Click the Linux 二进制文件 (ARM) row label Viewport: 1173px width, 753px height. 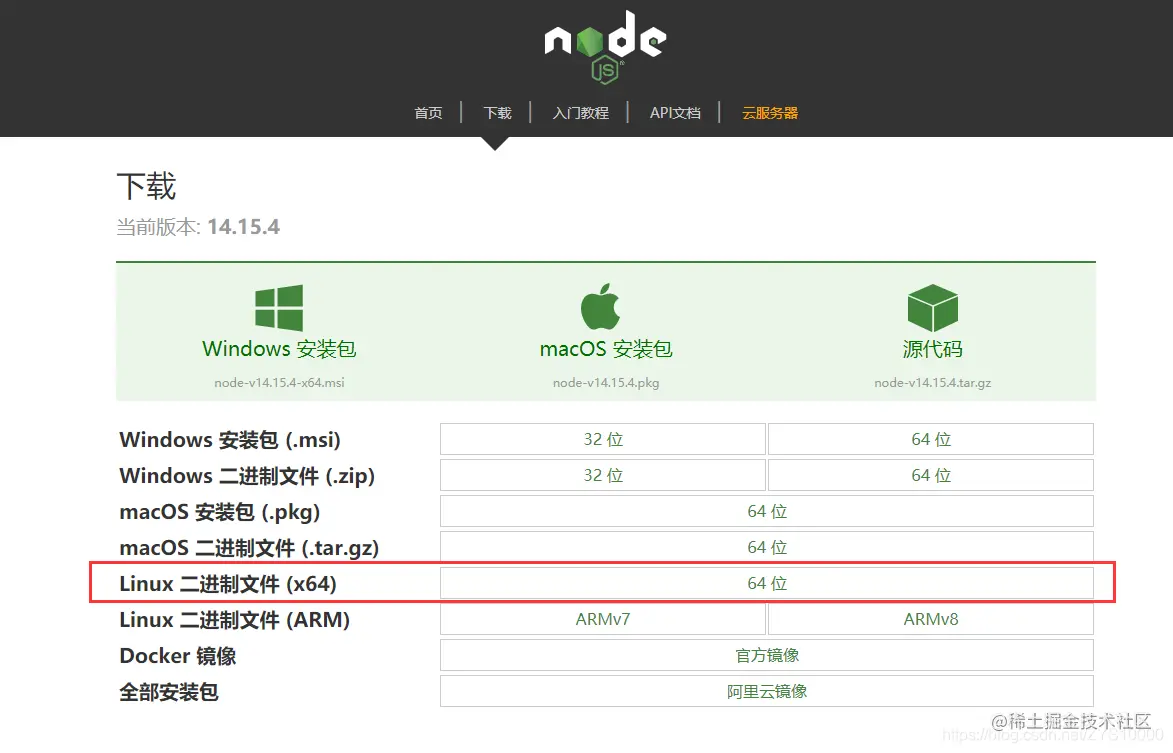point(235,619)
